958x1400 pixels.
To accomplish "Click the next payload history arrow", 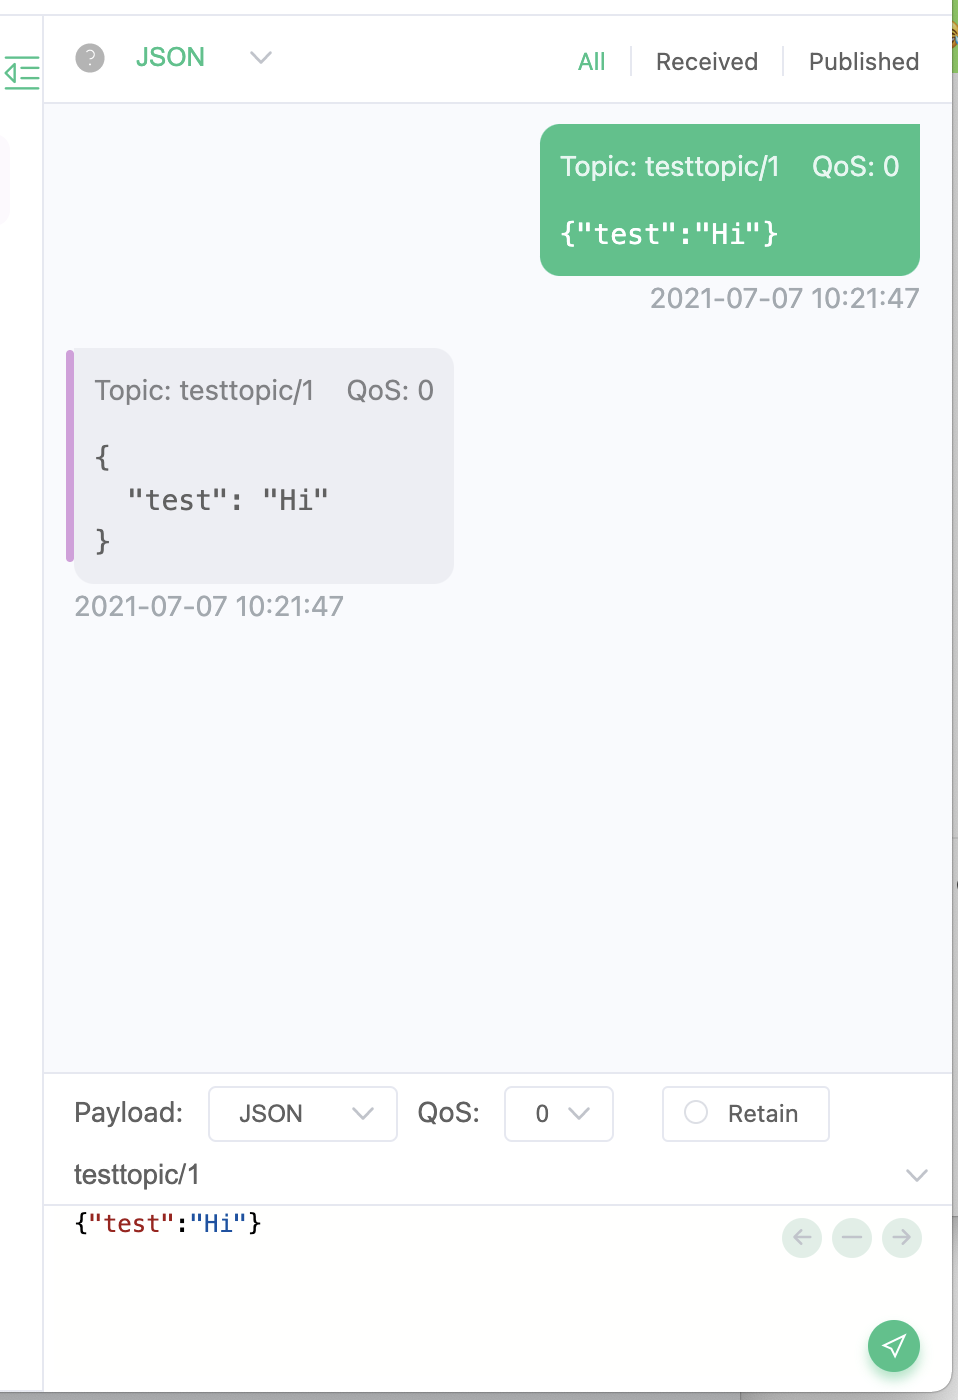I will tap(902, 1238).
